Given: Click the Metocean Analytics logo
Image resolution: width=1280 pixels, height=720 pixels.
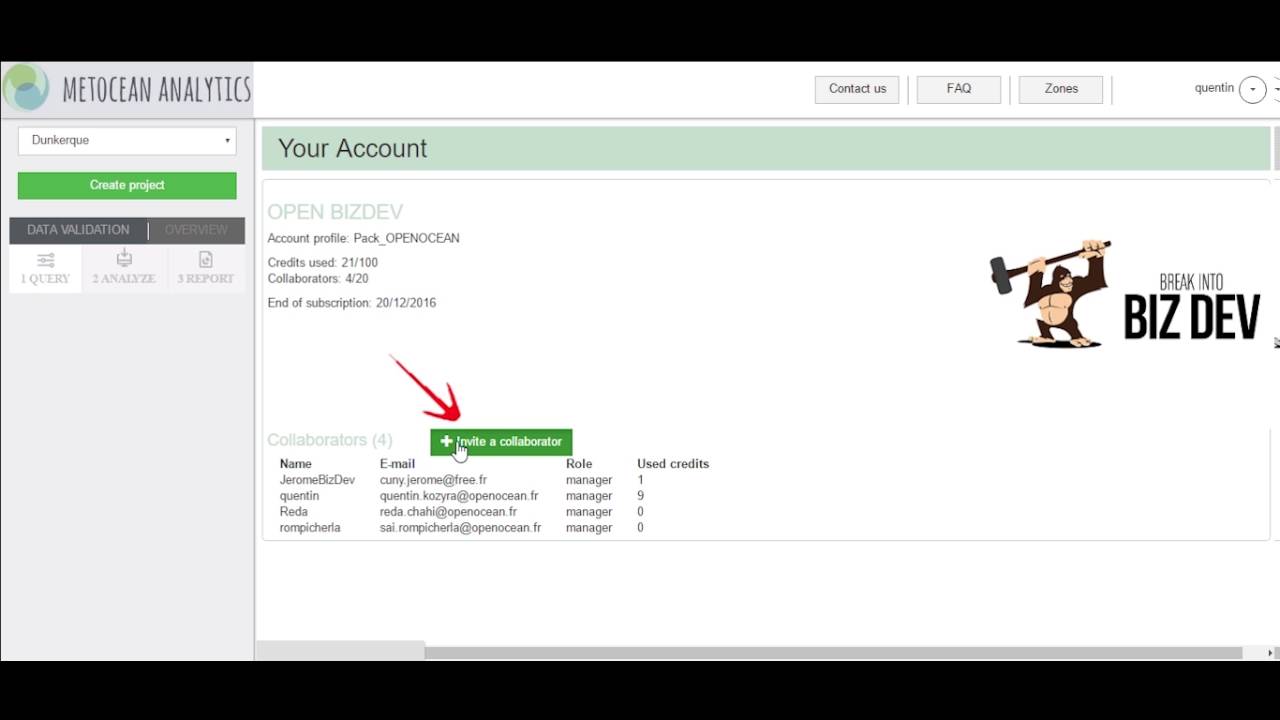Looking at the screenshot, I should point(127,89).
